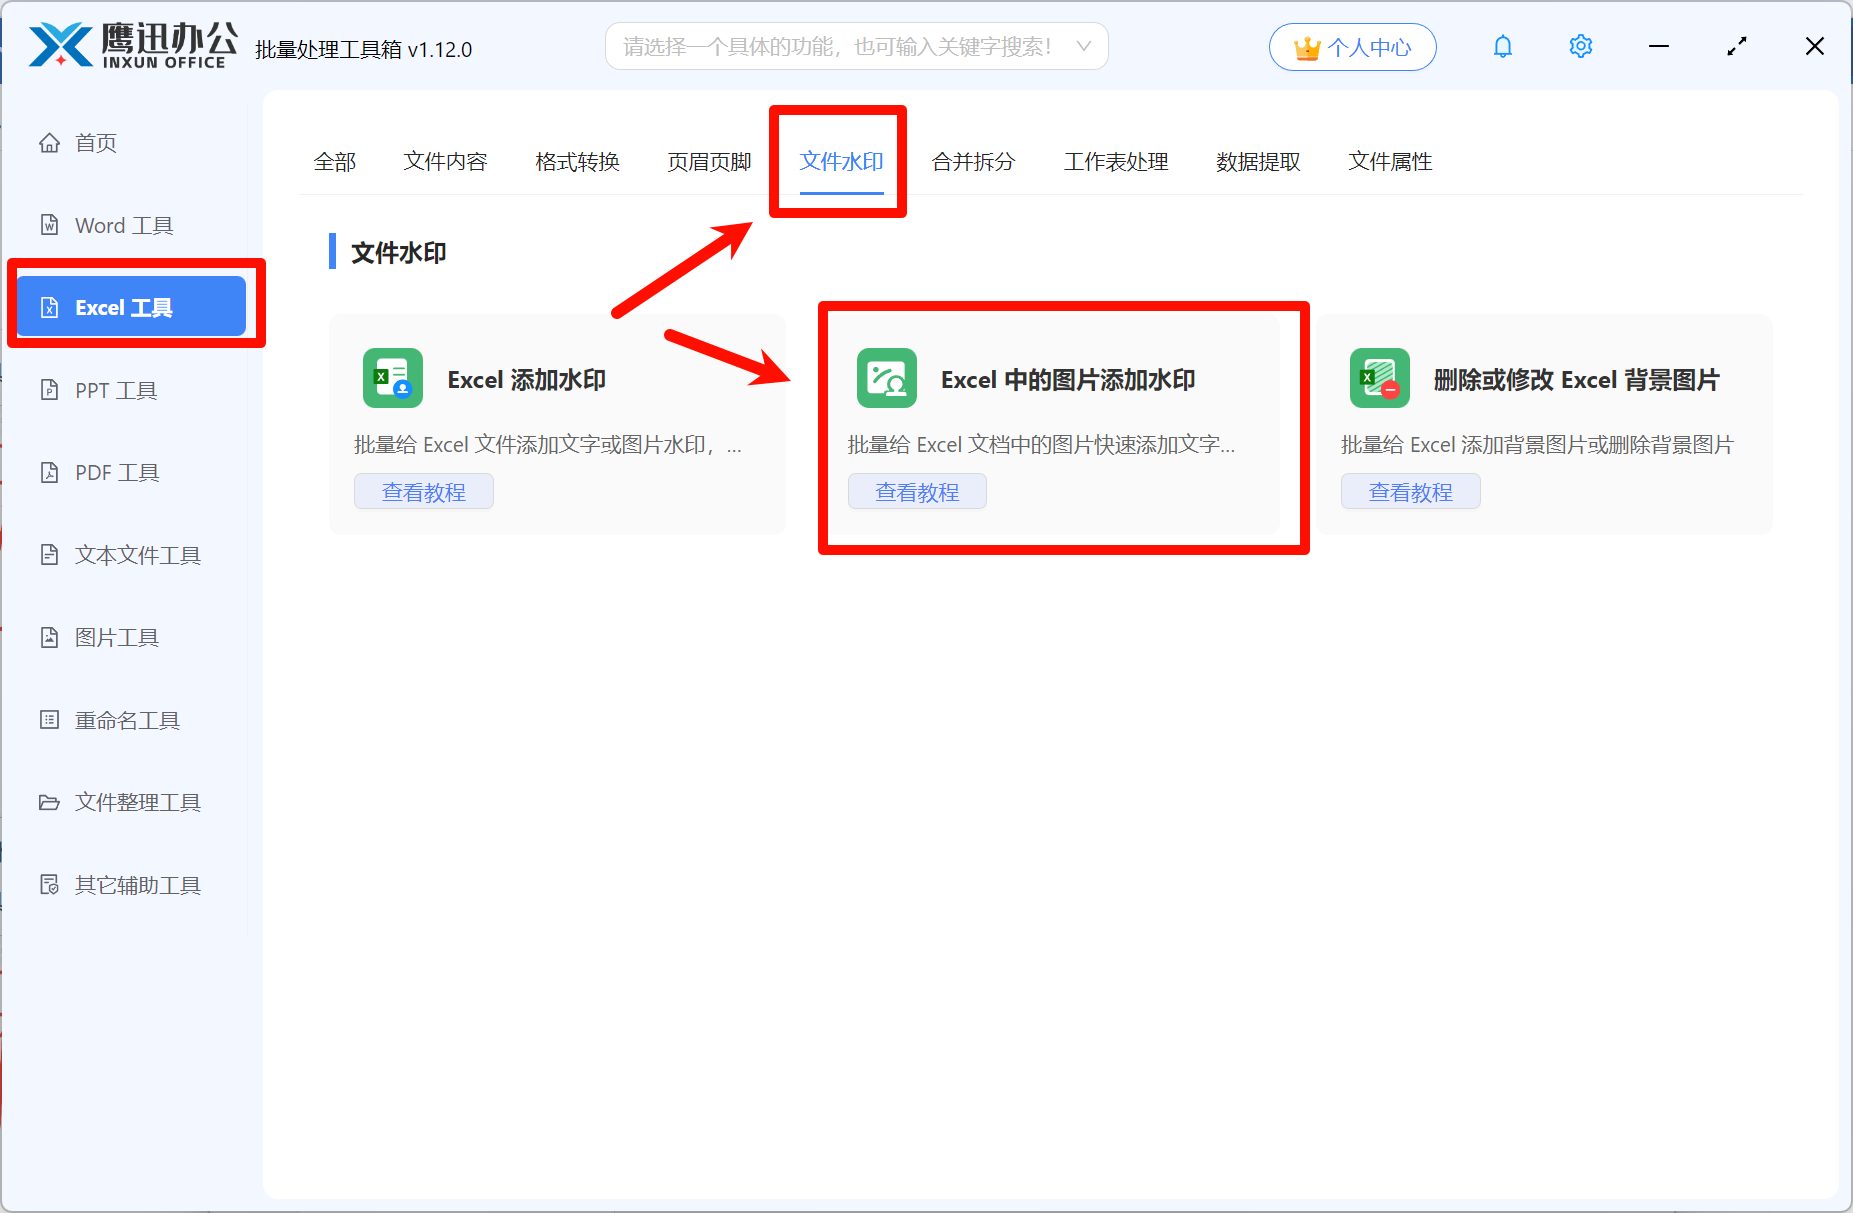Viewport: 1853px width, 1213px height.
Task: Switch to the 数据提取 tab
Action: (1256, 161)
